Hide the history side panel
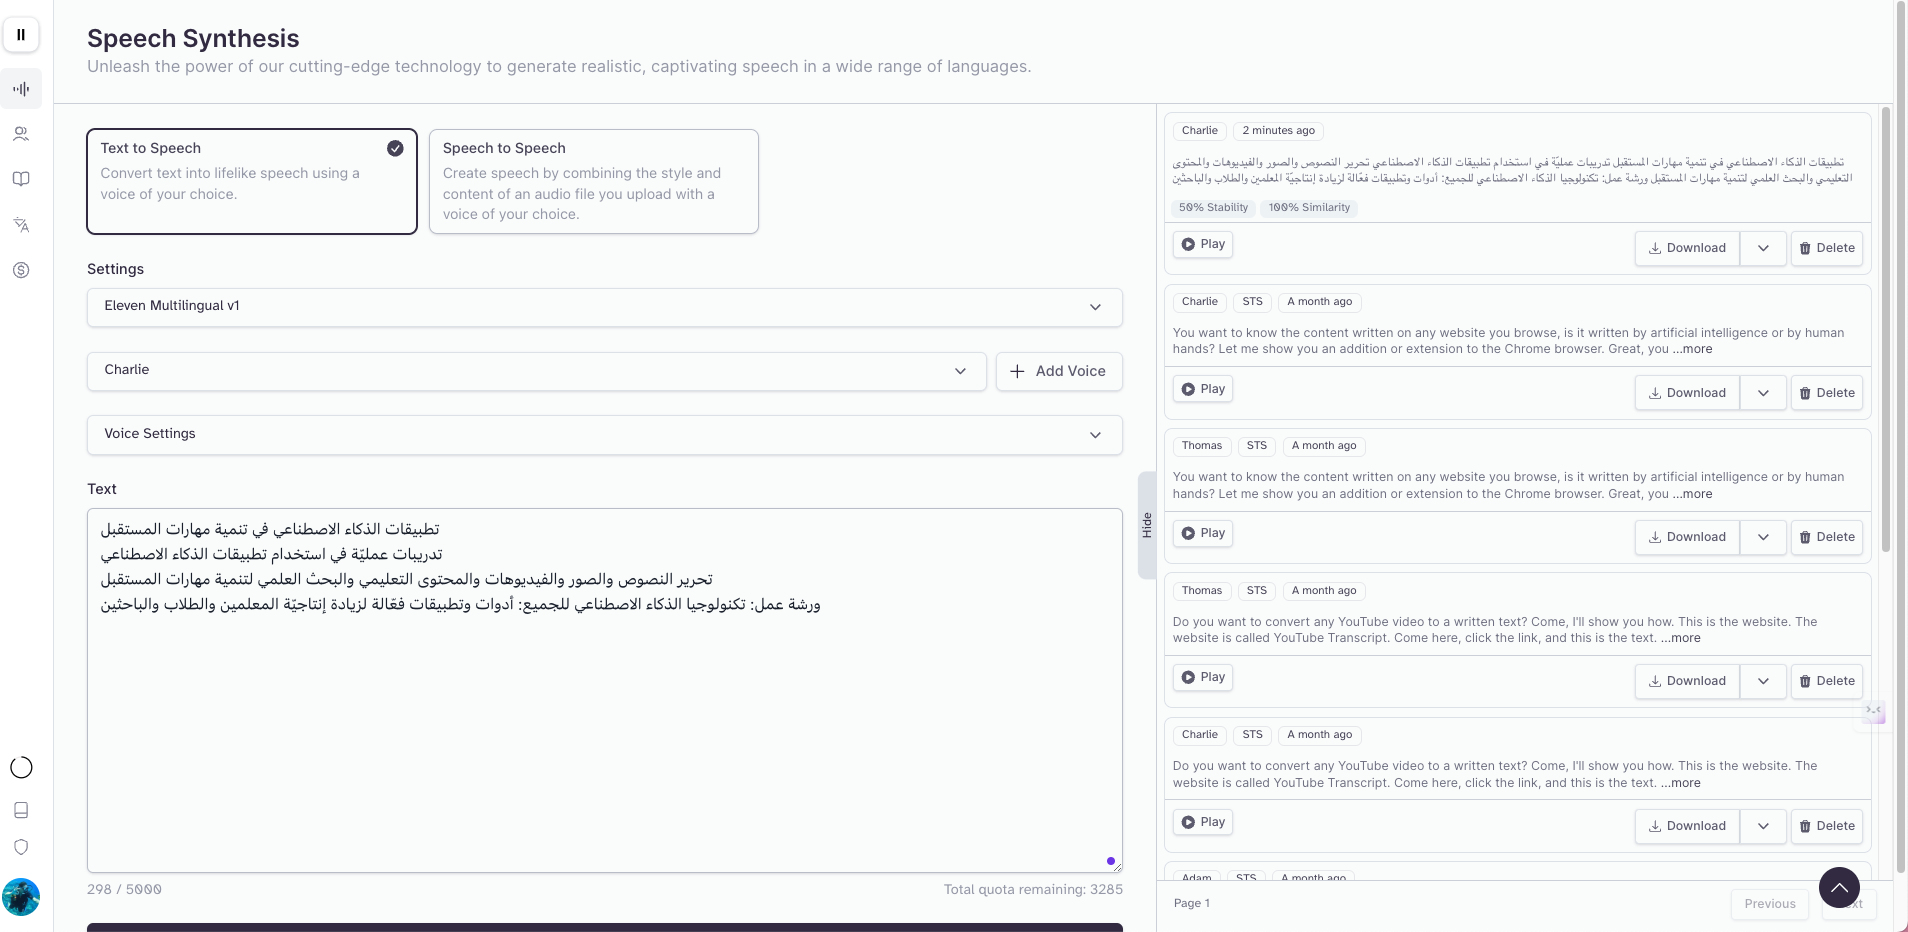The width and height of the screenshot is (1908, 932). pos(1147,525)
